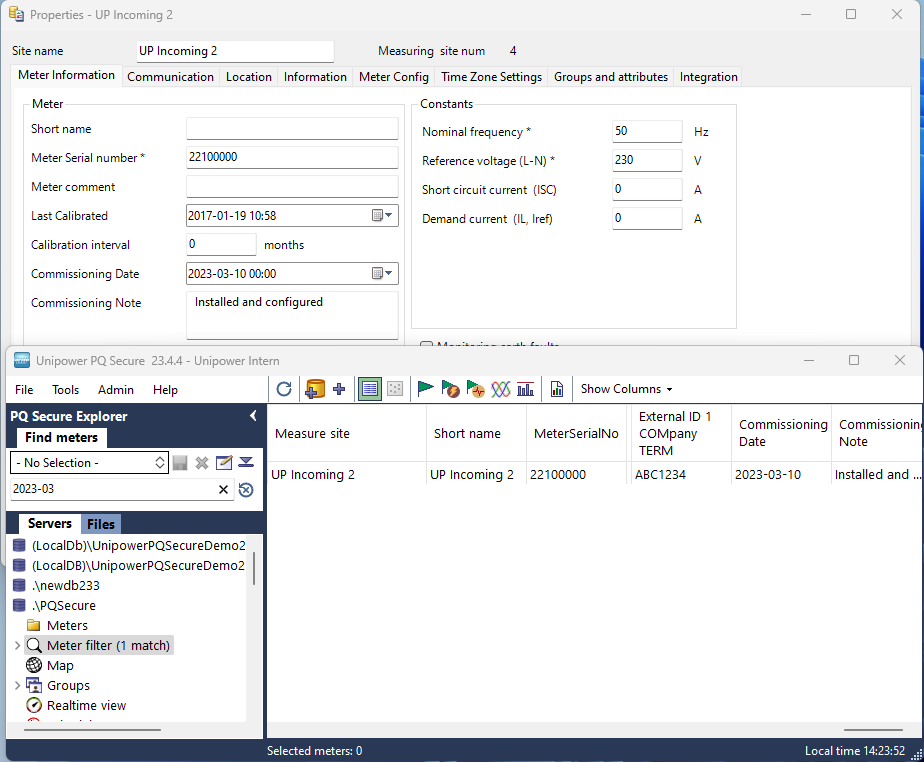Open the Tools menu
The image size is (924, 762).
[x=65, y=390]
